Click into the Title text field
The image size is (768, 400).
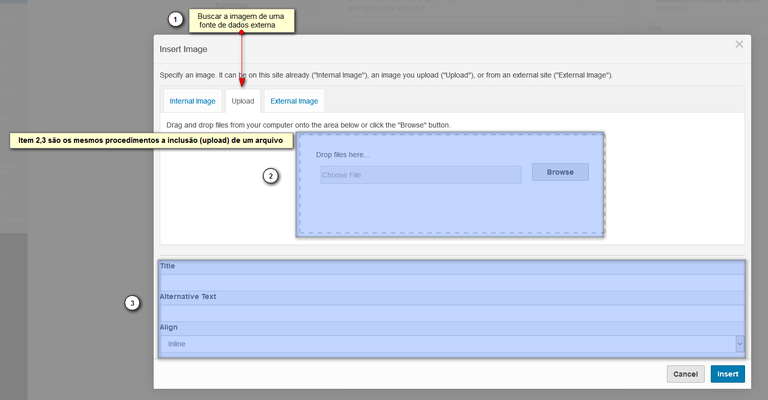pyautogui.click(x=452, y=282)
